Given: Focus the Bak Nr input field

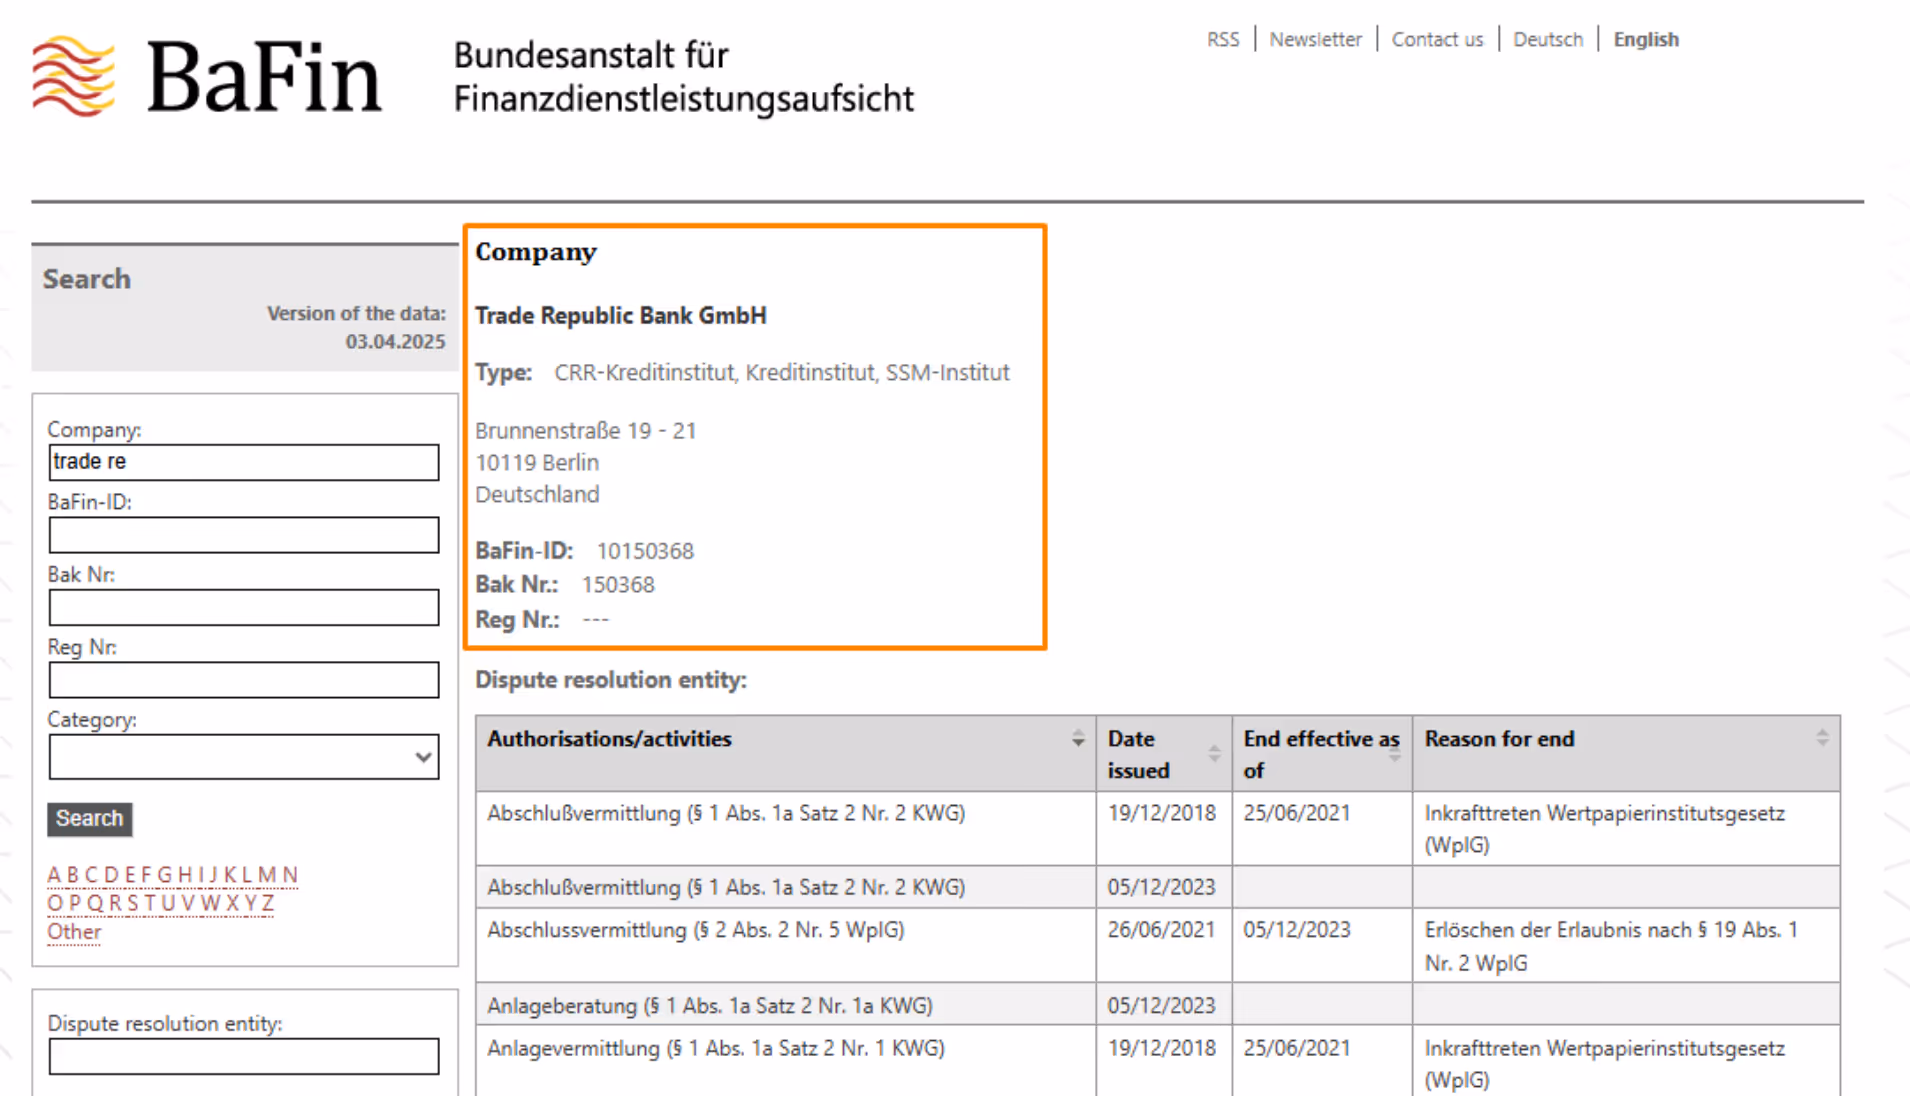Looking at the screenshot, I should tap(244, 607).
